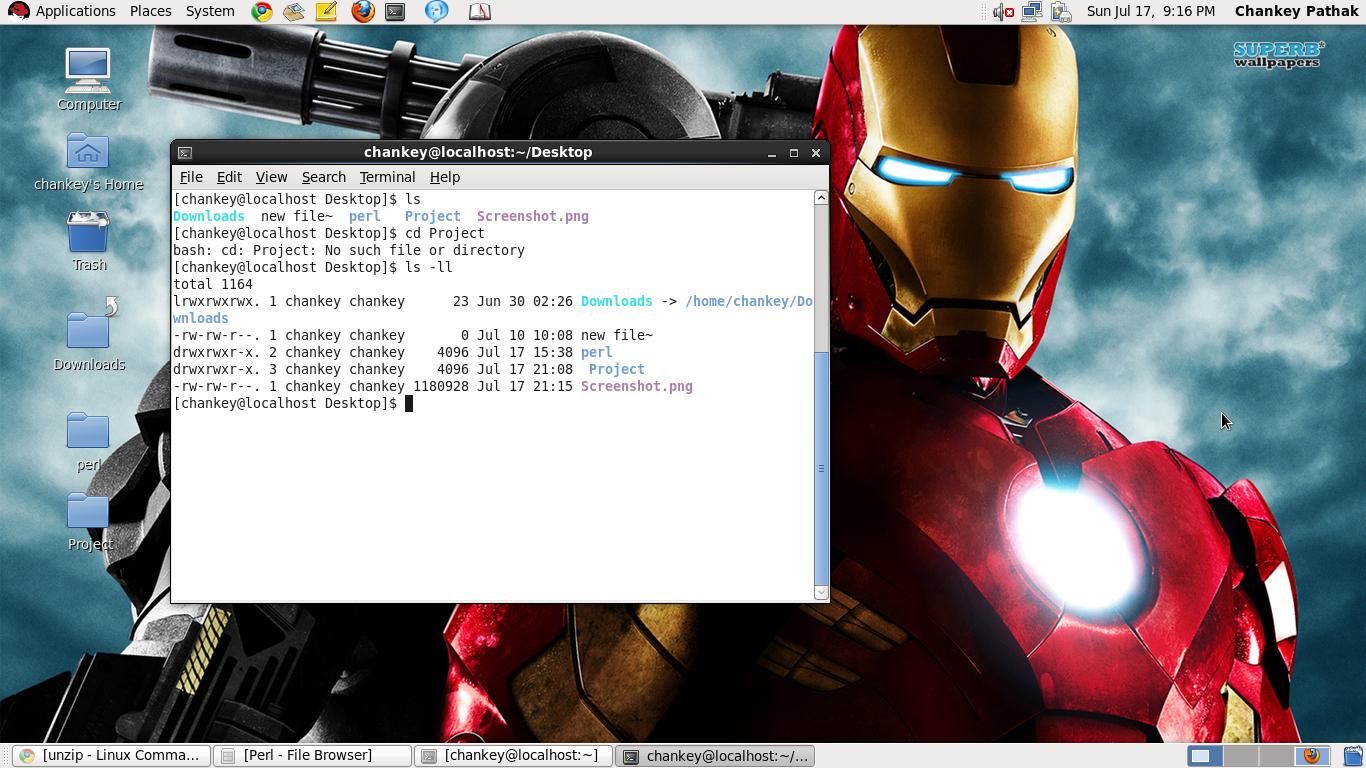Open the blue chat bubble launcher
The height and width of the screenshot is (768, 1366).
click(436, 12)
